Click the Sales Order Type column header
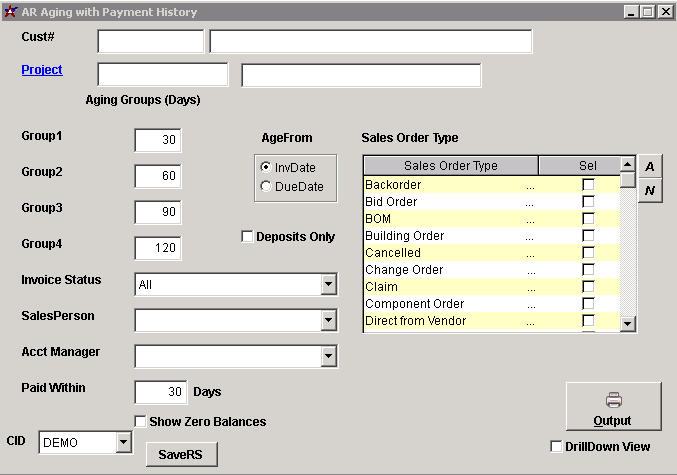This screenshot has height=475, width=677. (x=450, y=166)
